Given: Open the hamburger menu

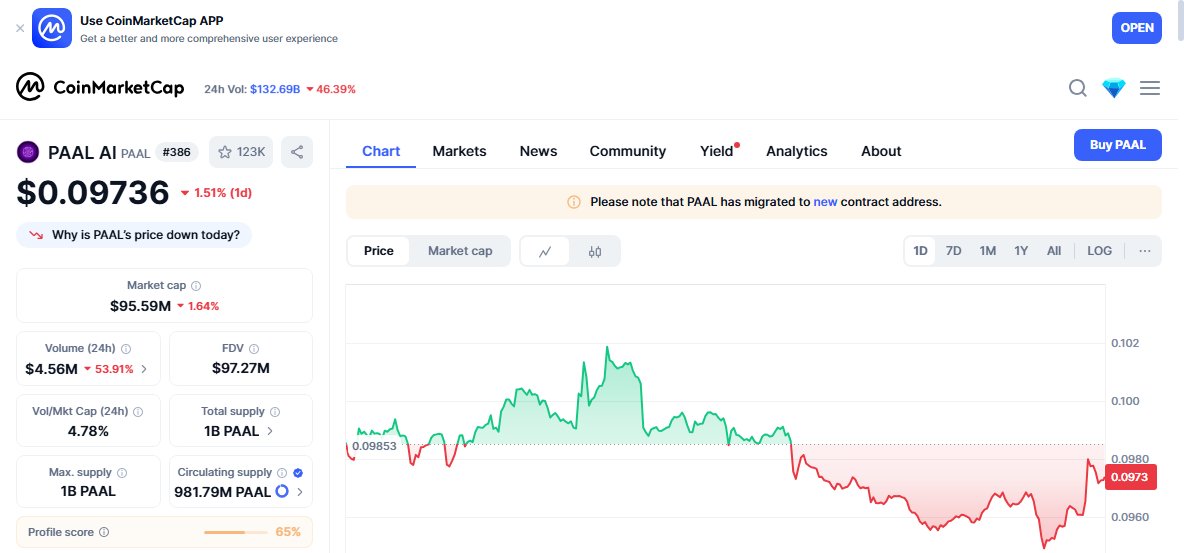Looking at the screenshot, I should [1150, 88].
